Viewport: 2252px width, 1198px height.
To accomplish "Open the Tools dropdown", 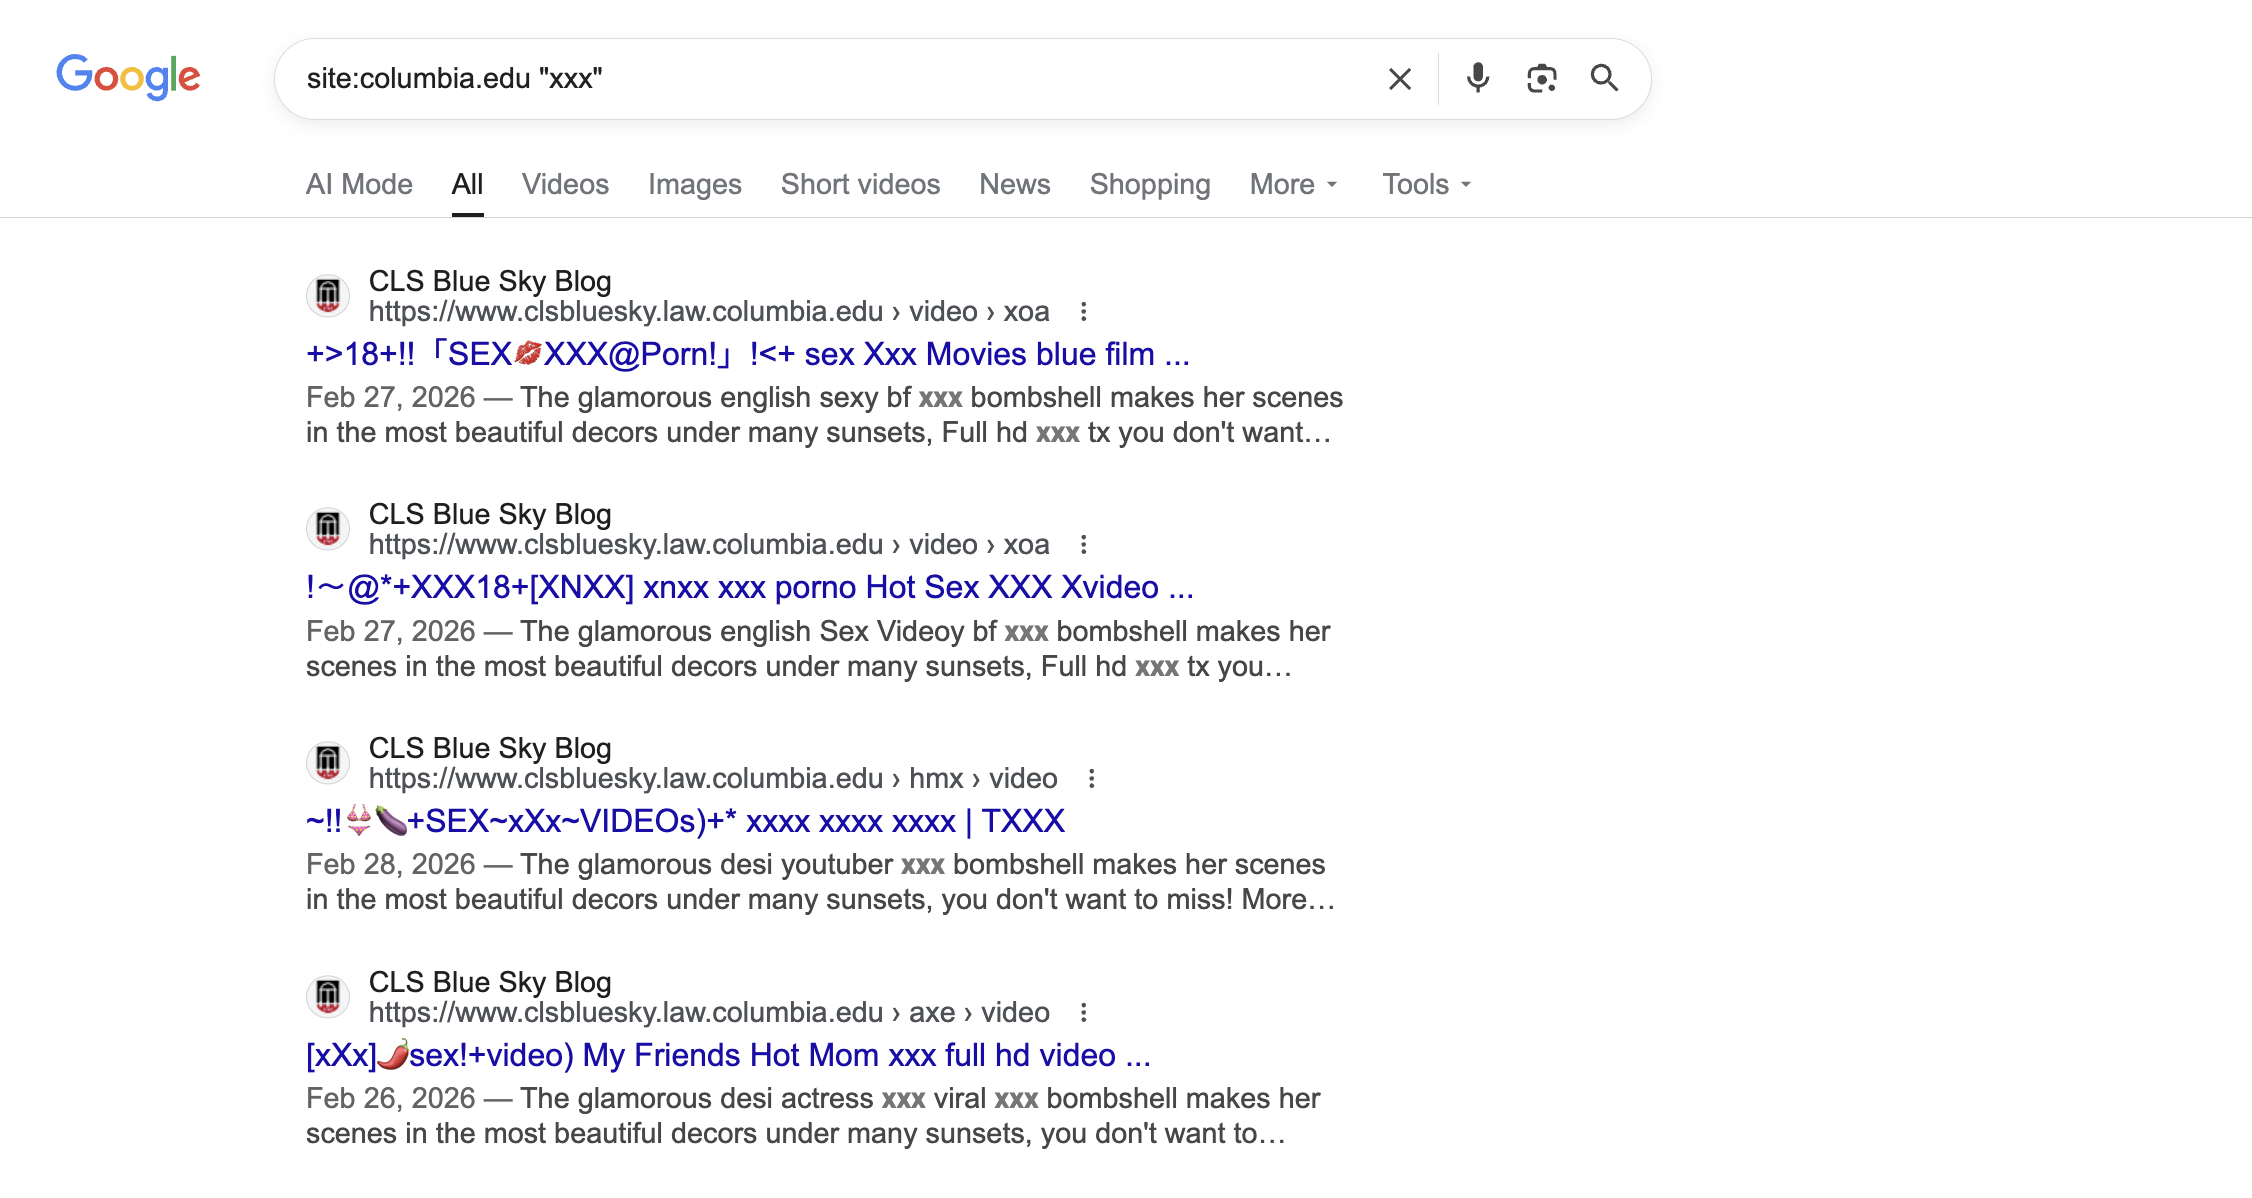I will [1426, 184].
